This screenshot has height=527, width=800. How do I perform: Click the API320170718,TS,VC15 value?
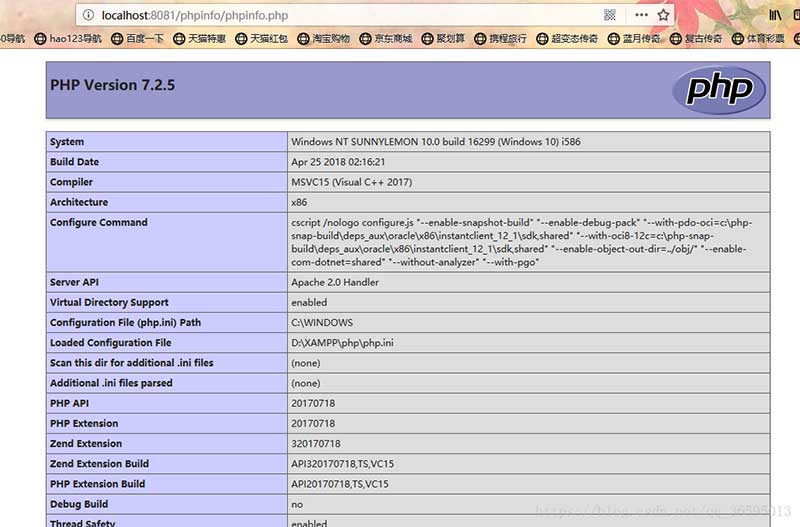pos(342,464)
